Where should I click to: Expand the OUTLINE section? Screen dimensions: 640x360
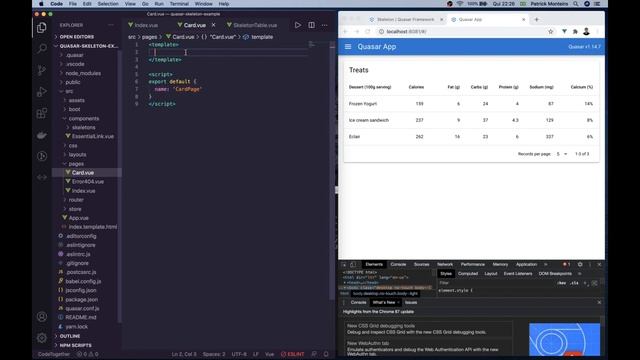click(x=70, y=336)
